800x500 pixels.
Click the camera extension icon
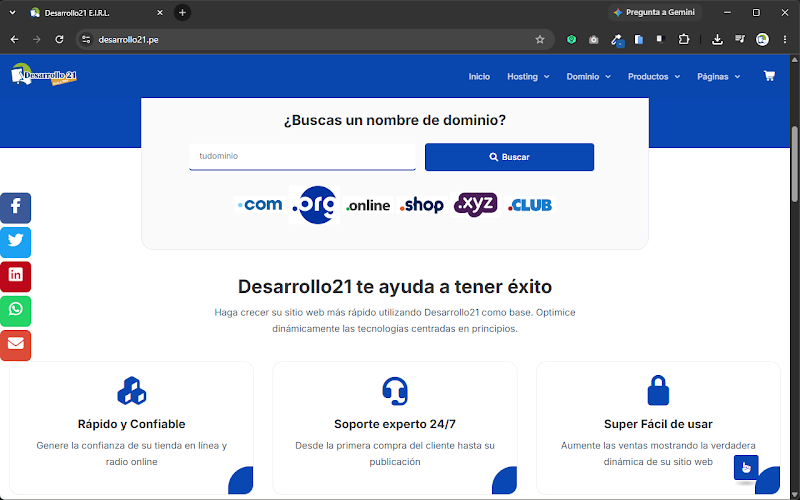coord(593,39)
